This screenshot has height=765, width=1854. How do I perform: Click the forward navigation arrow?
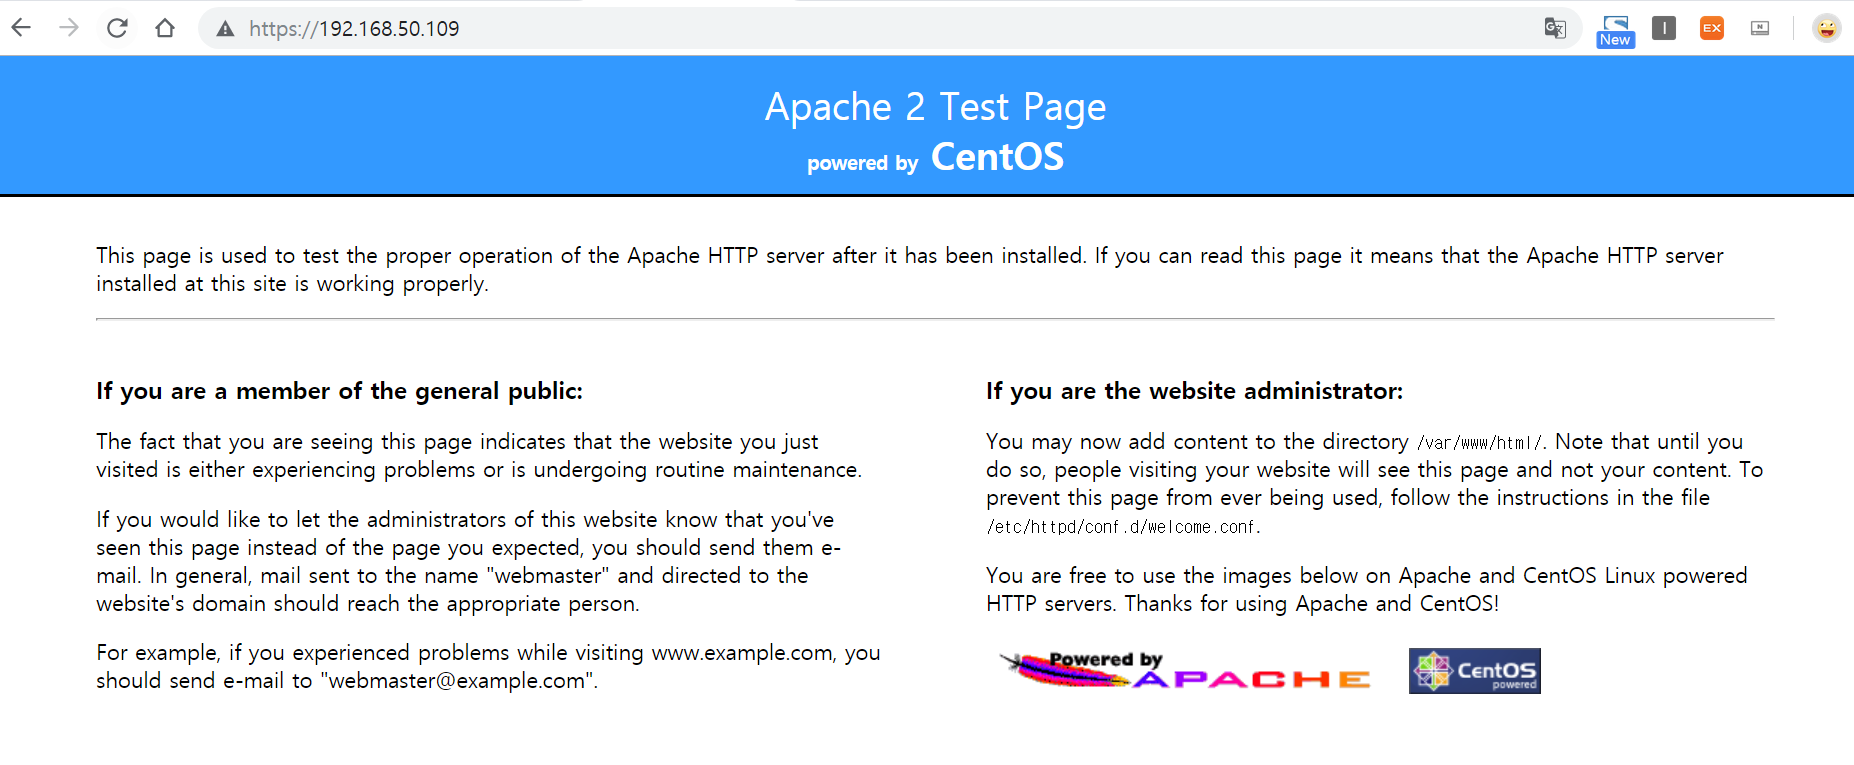point(69,28)
